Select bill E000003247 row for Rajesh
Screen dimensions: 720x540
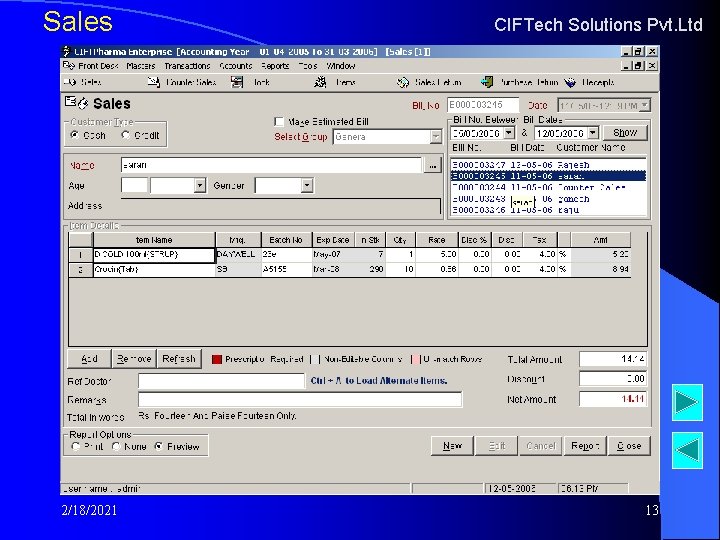tap(548, 165)
